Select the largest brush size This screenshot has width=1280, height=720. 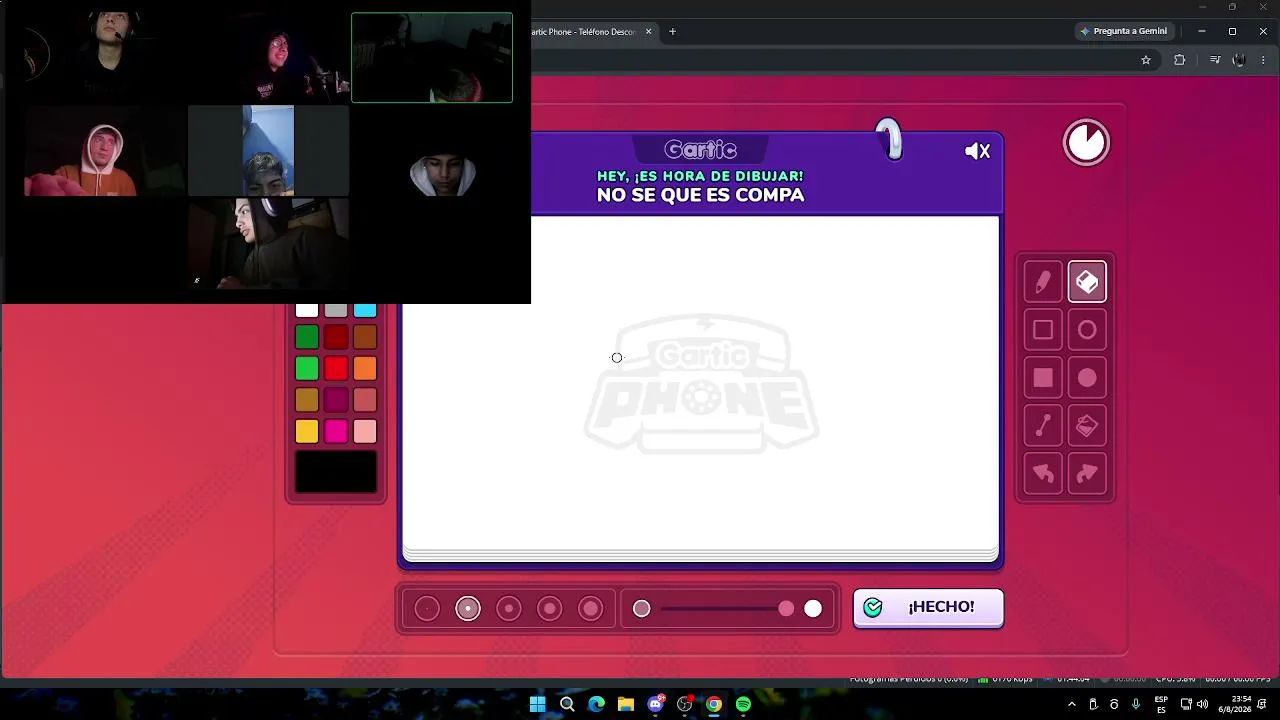click(591, 608)
